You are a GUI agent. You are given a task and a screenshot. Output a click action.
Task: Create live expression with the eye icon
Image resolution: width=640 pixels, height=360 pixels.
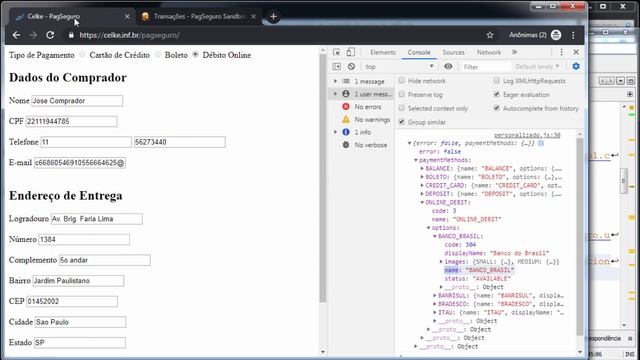click(x=448, y=67)
